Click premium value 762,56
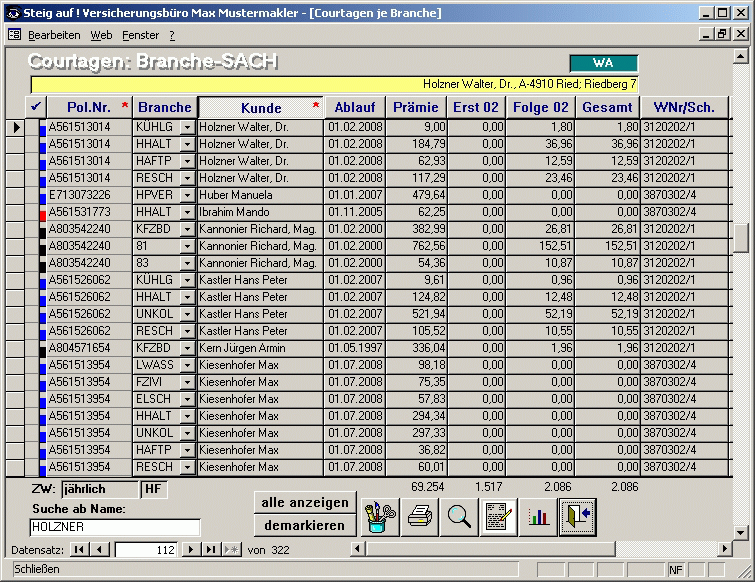This screenshot has height=582, width=755. click(x=417, y=246)
